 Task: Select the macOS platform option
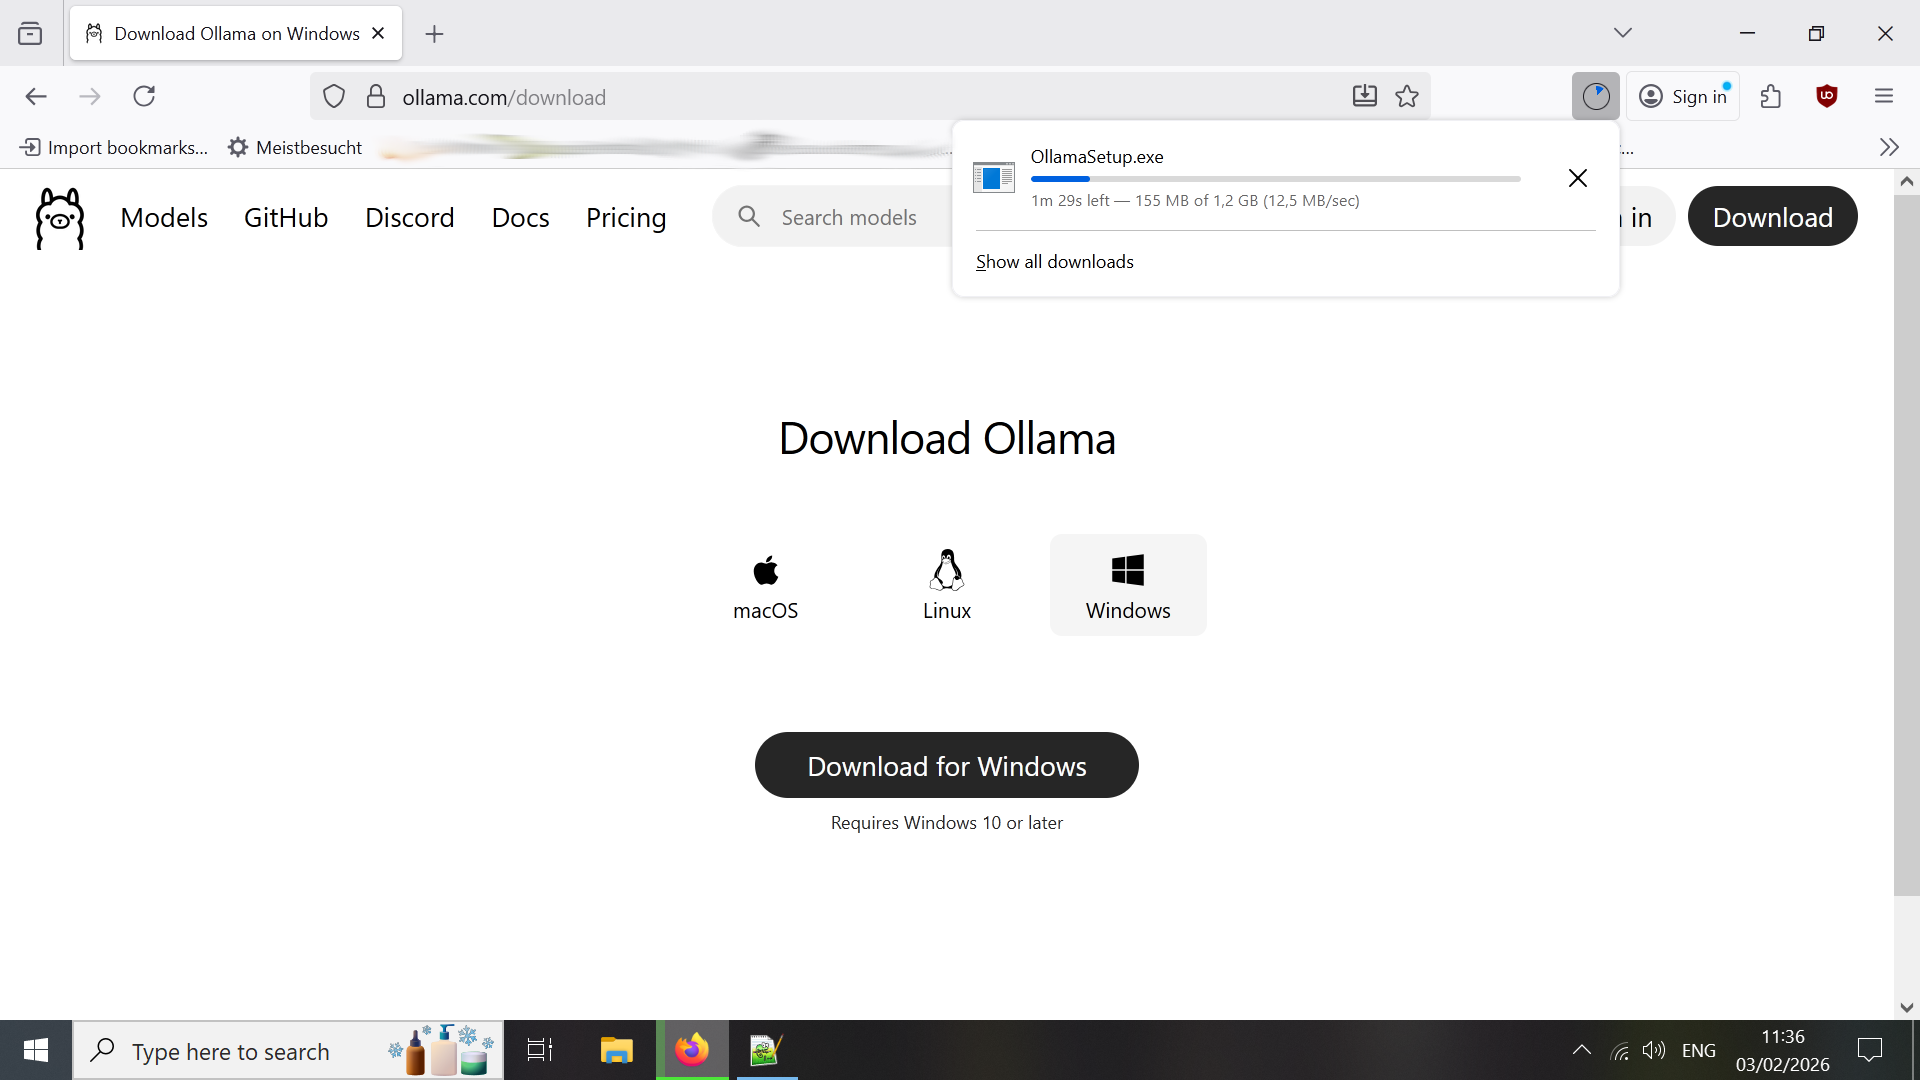click(765, 584)
